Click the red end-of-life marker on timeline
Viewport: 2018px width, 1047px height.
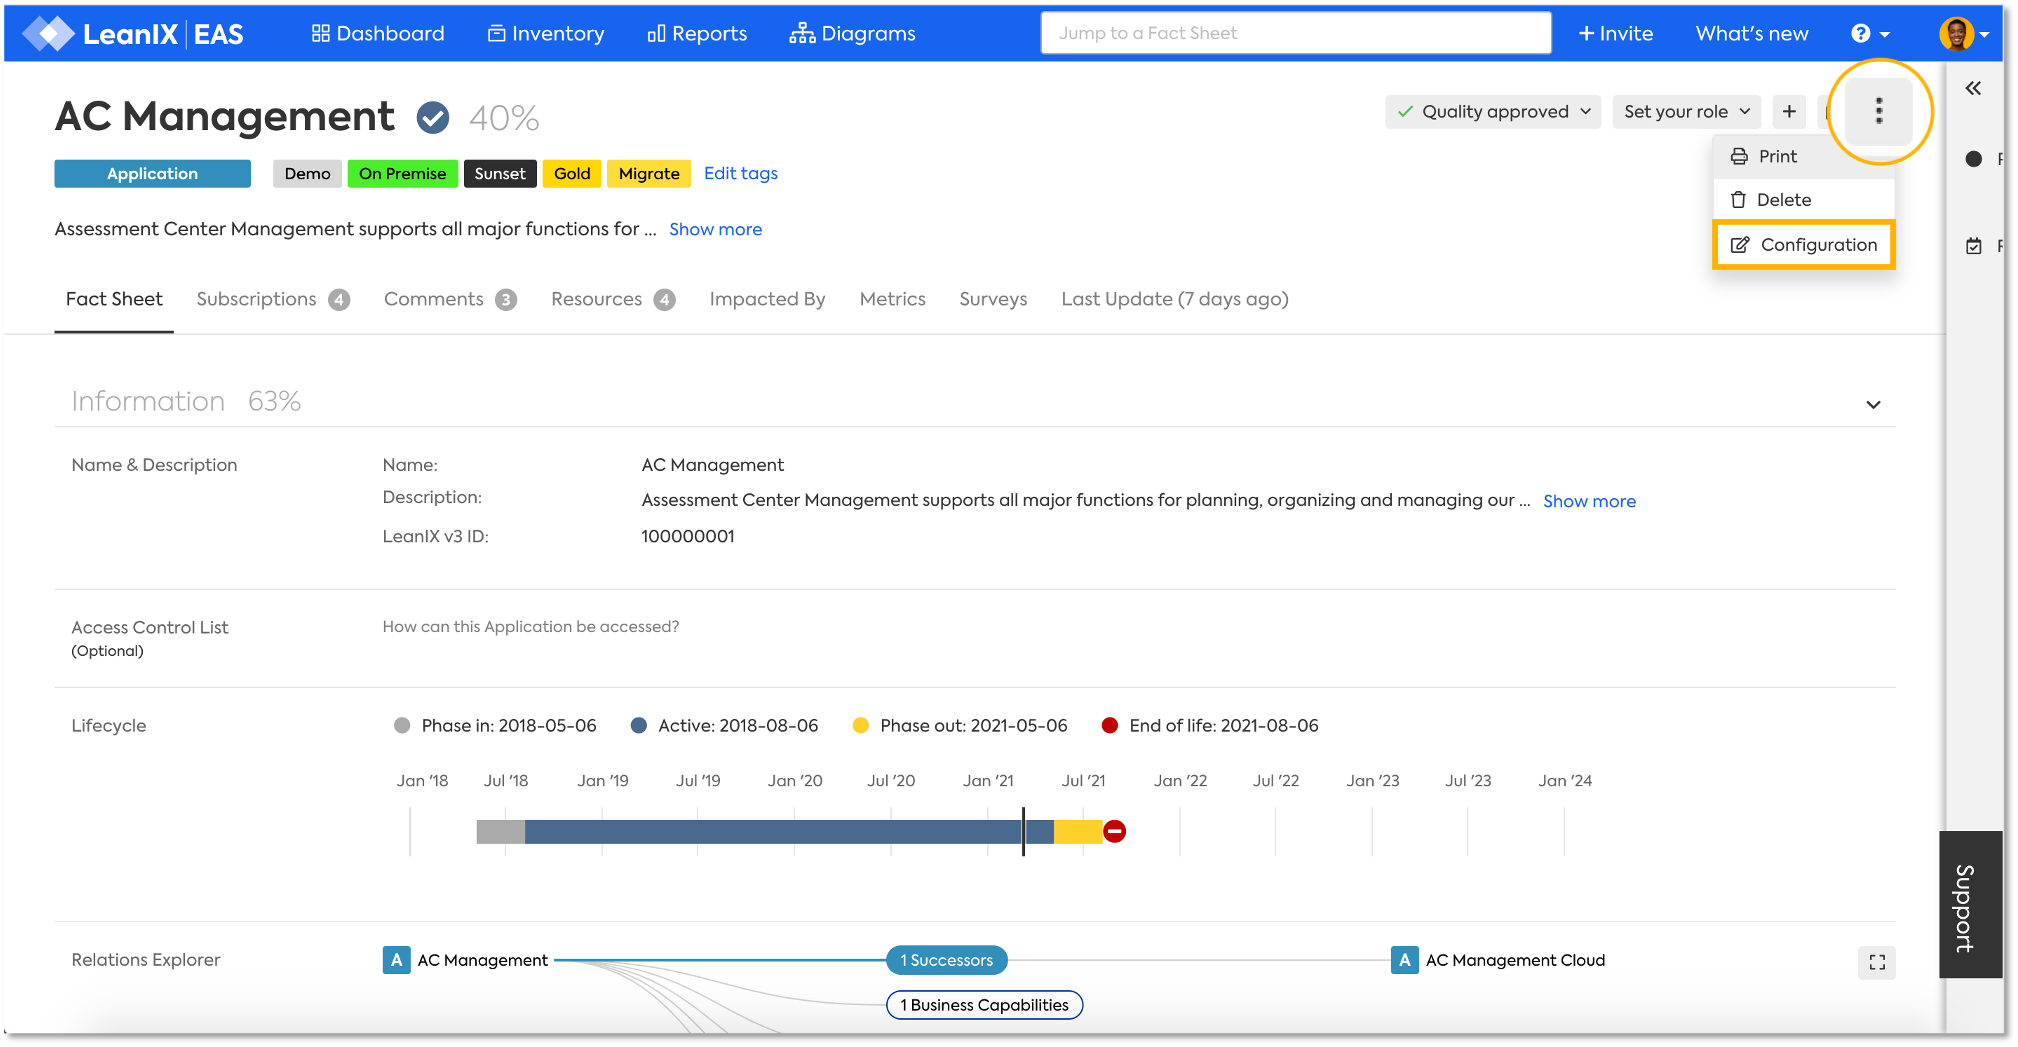point(1114,831)
